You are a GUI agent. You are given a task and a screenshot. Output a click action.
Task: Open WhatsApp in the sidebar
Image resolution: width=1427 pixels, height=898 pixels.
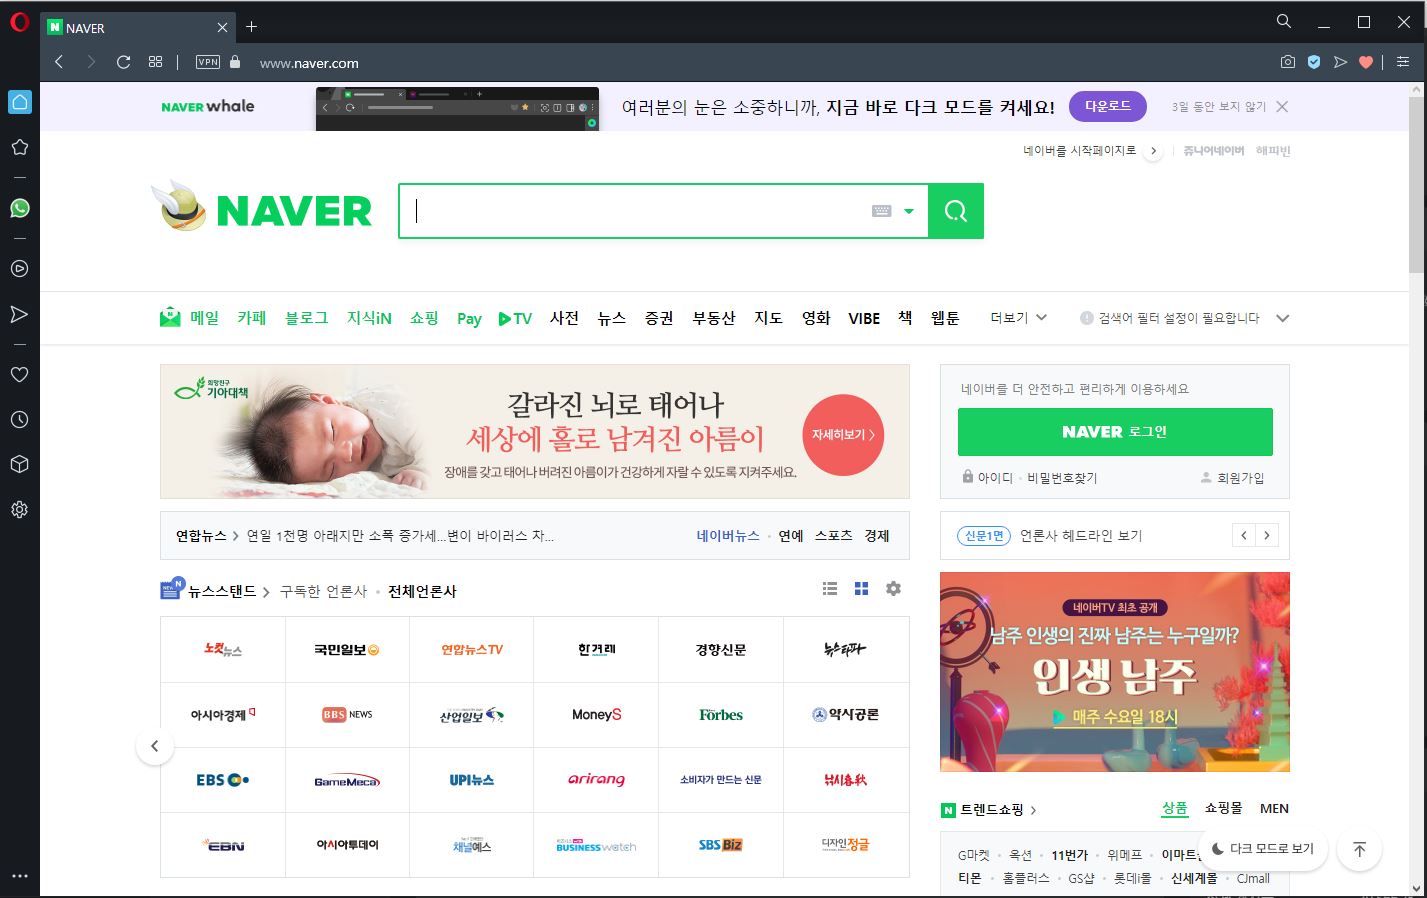19,208
